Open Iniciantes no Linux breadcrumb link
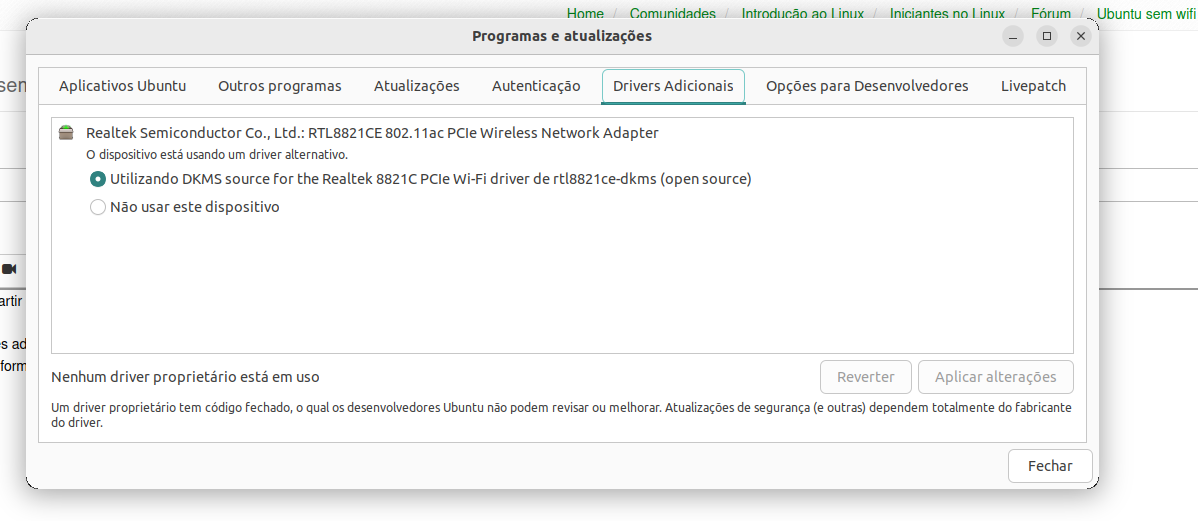The image size is (1198, 521). pyautogui.click(x=947, y=13)
